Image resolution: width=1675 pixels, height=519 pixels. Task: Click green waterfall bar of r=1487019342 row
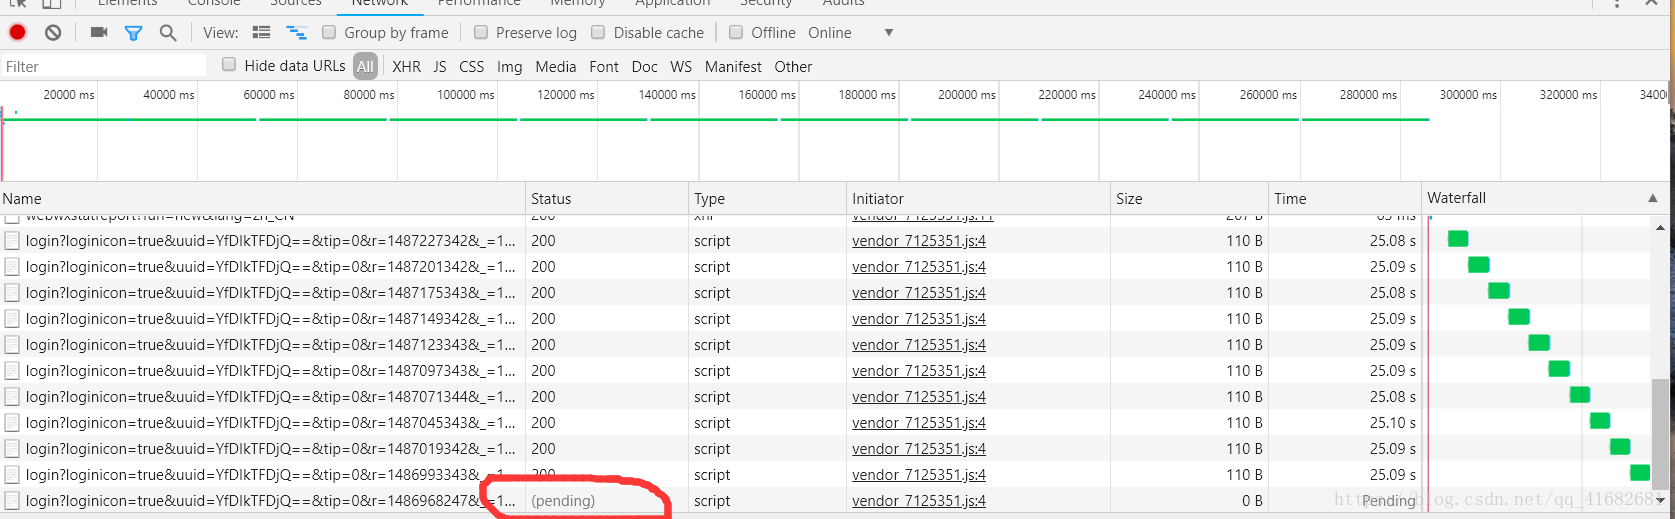point(1620,447)
